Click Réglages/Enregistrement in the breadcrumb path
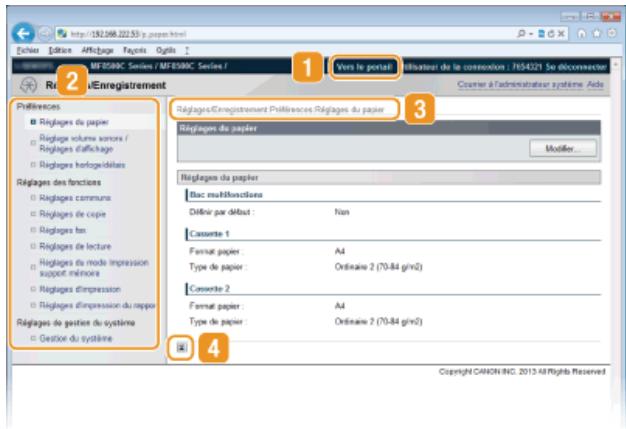 coord(222,109)
